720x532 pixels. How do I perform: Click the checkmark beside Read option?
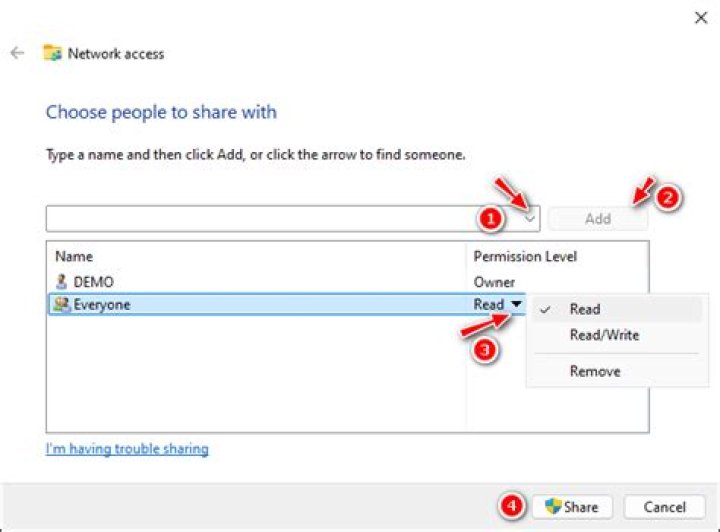point(545,310)
